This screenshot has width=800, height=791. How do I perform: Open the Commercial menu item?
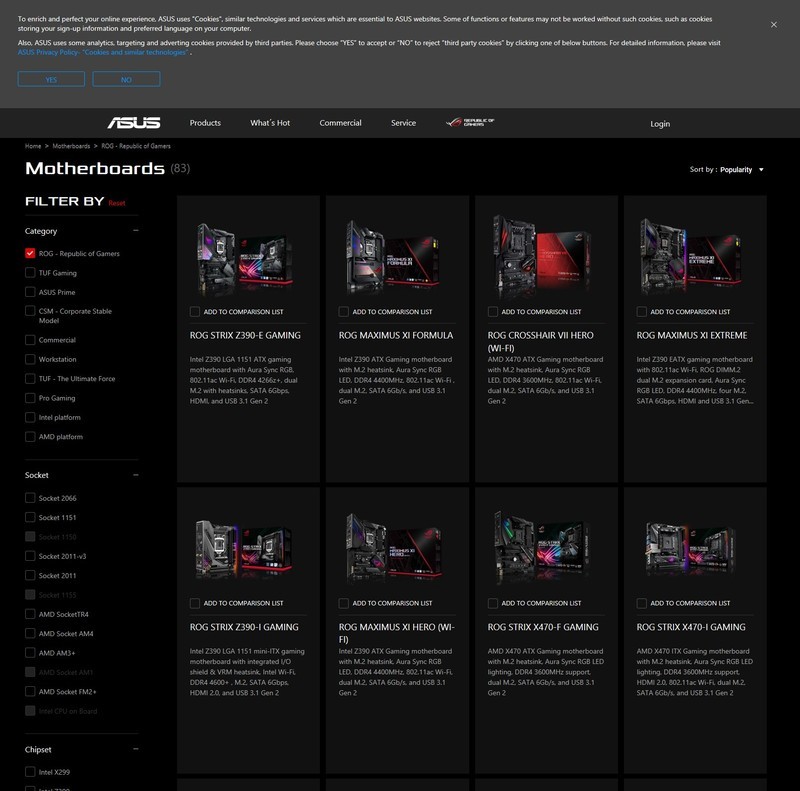[x=340, y=123]
